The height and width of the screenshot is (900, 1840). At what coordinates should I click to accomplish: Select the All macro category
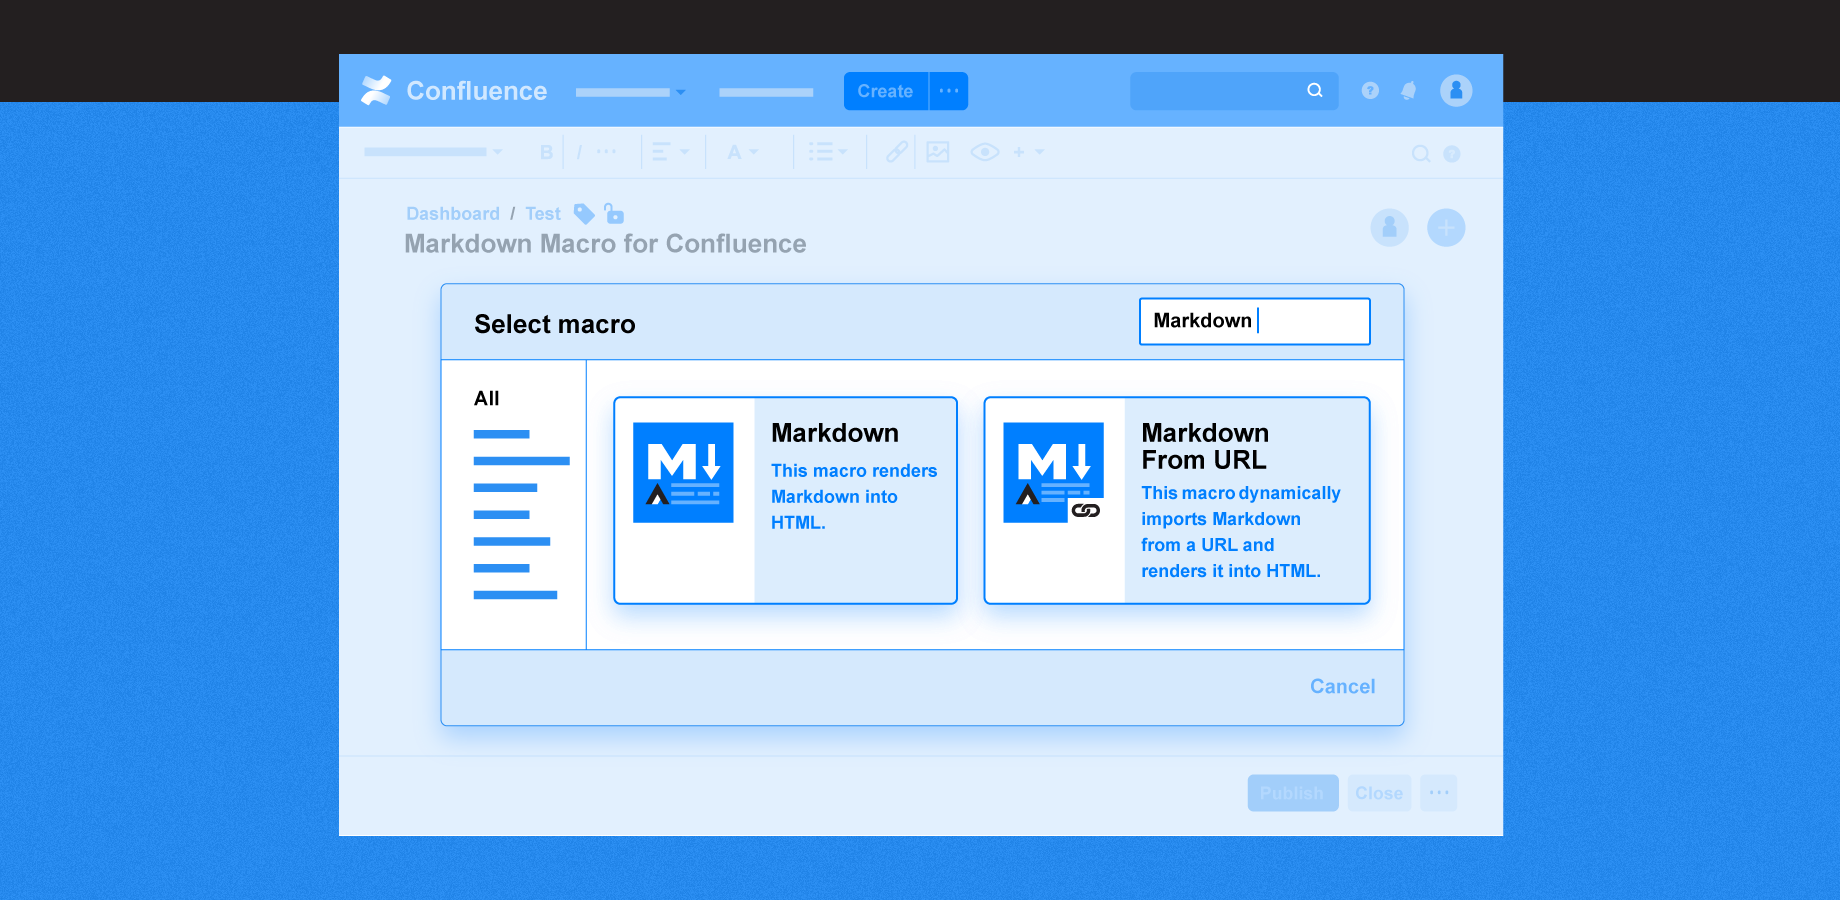[486, 398]
